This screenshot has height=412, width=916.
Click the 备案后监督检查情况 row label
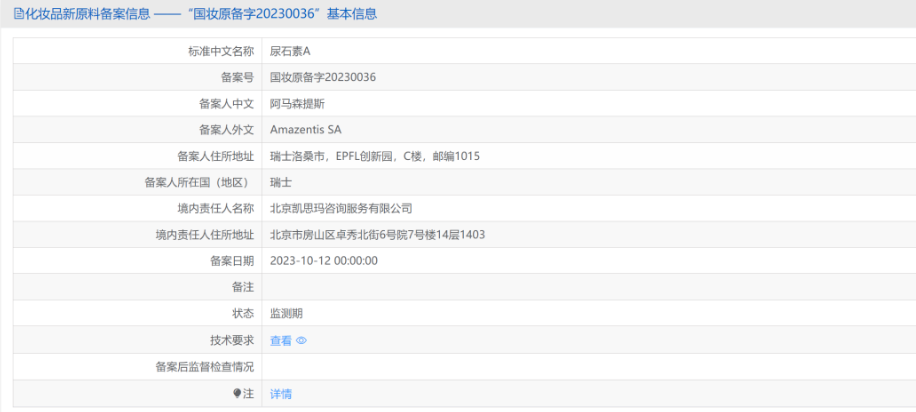[x=205, y=367]
